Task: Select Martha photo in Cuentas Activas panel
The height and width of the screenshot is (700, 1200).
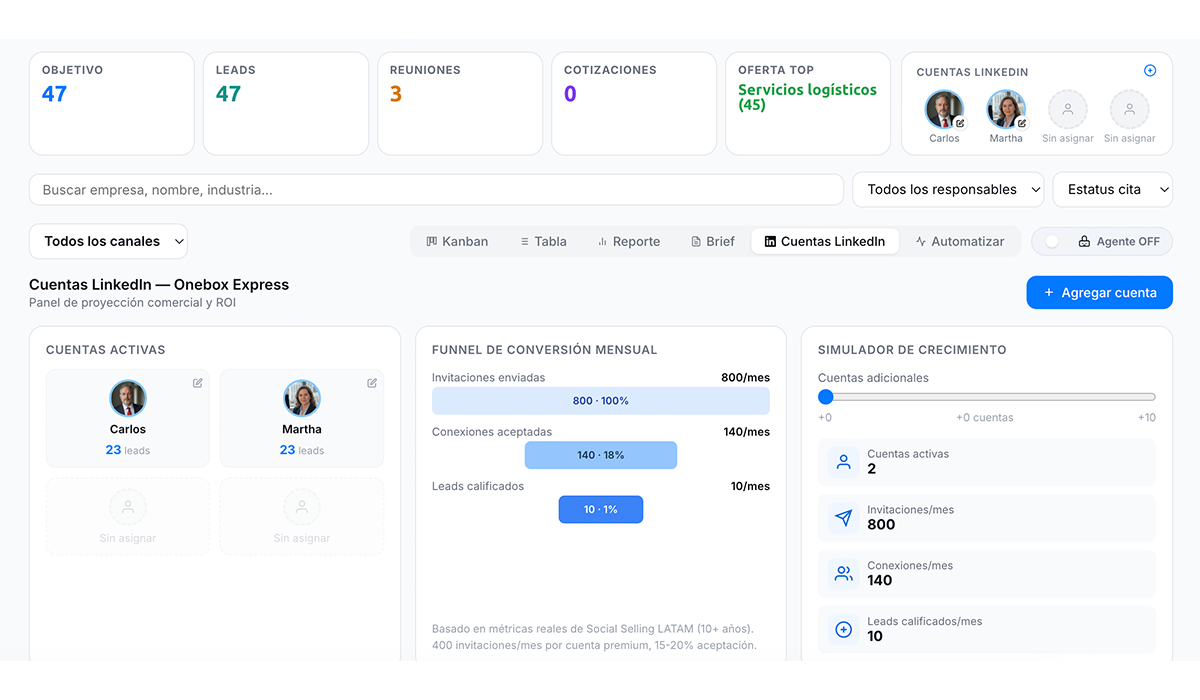Action: pyautogui.click(x=302, y=398)
